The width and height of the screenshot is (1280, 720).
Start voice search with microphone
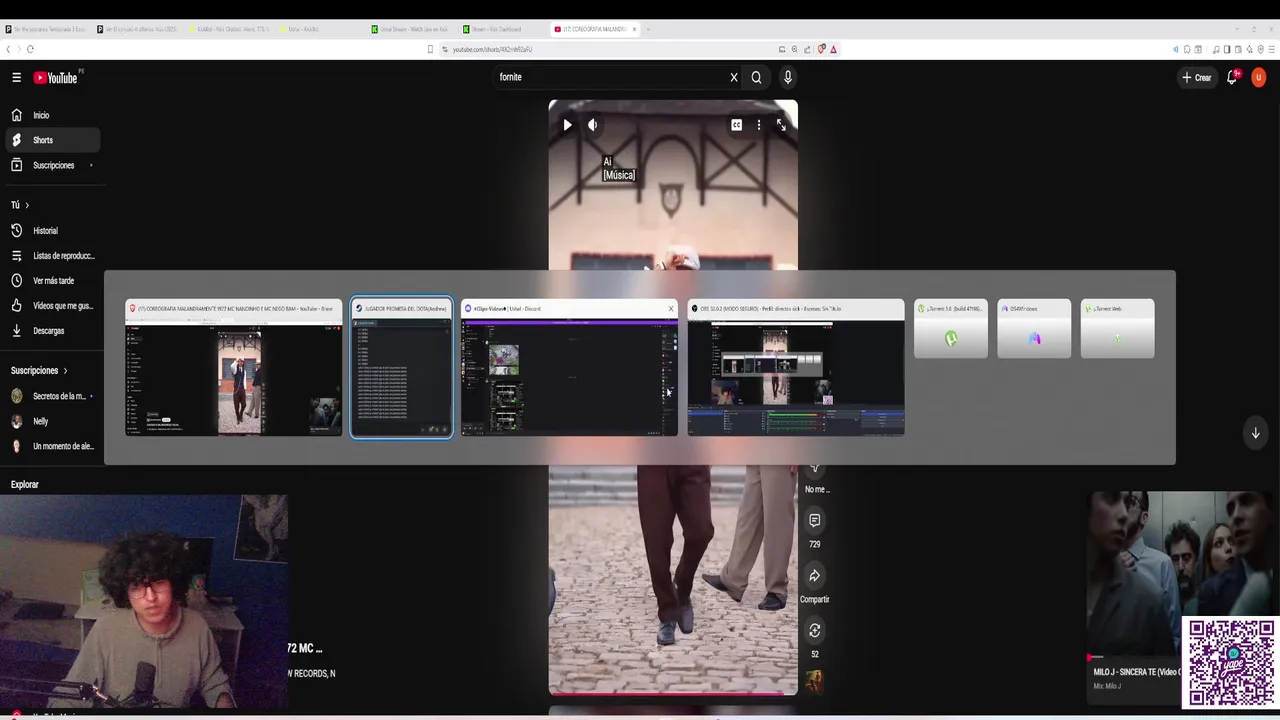click(x=788, y=77)
